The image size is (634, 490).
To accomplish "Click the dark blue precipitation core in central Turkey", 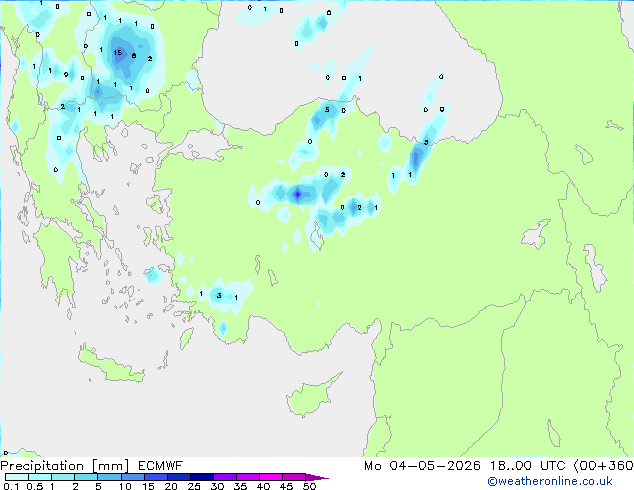I will 298,194.
